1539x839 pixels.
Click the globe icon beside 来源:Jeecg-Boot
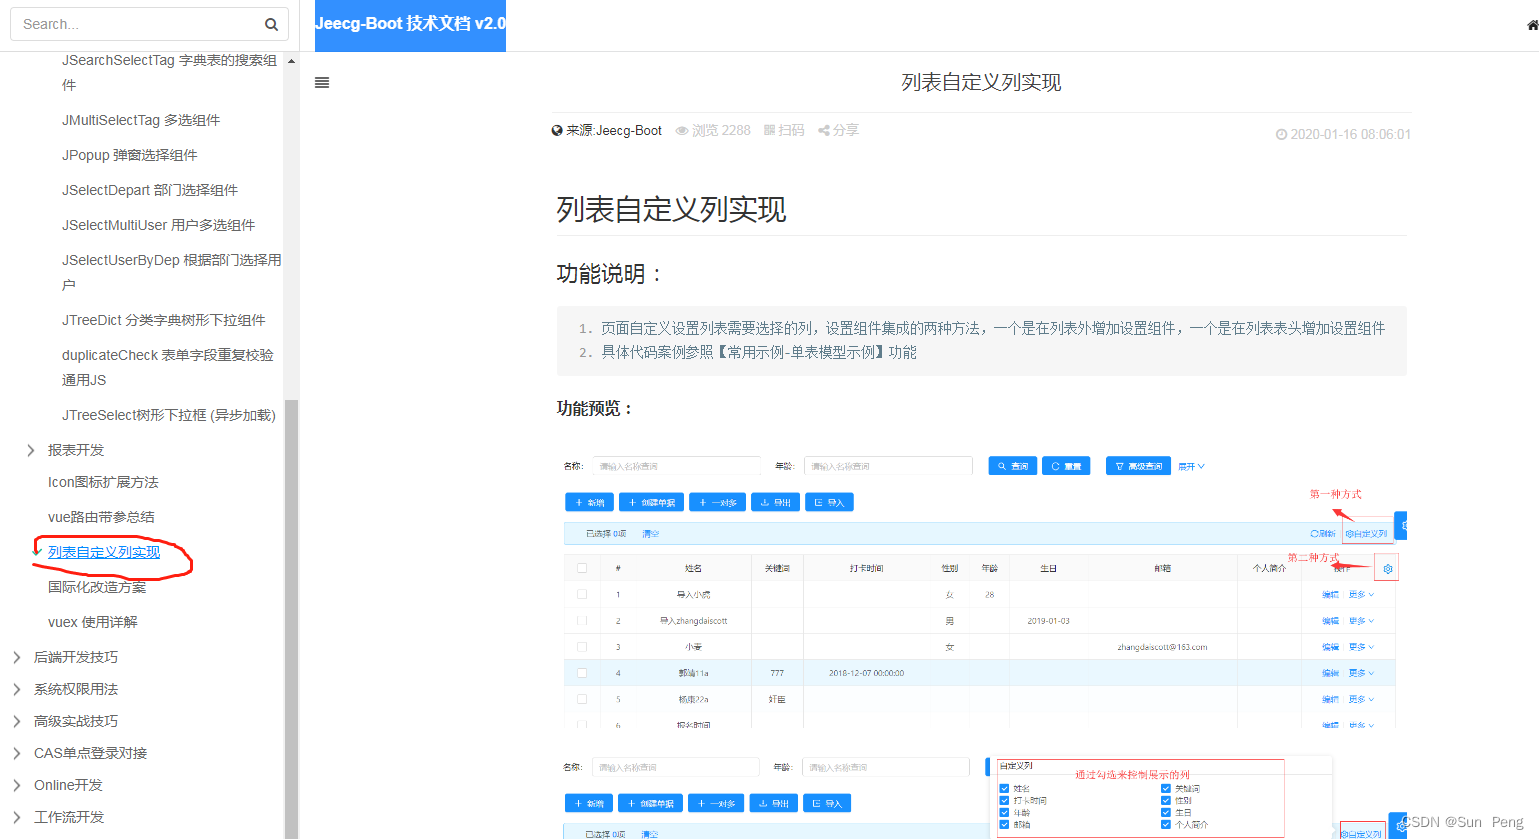(557, 131)
